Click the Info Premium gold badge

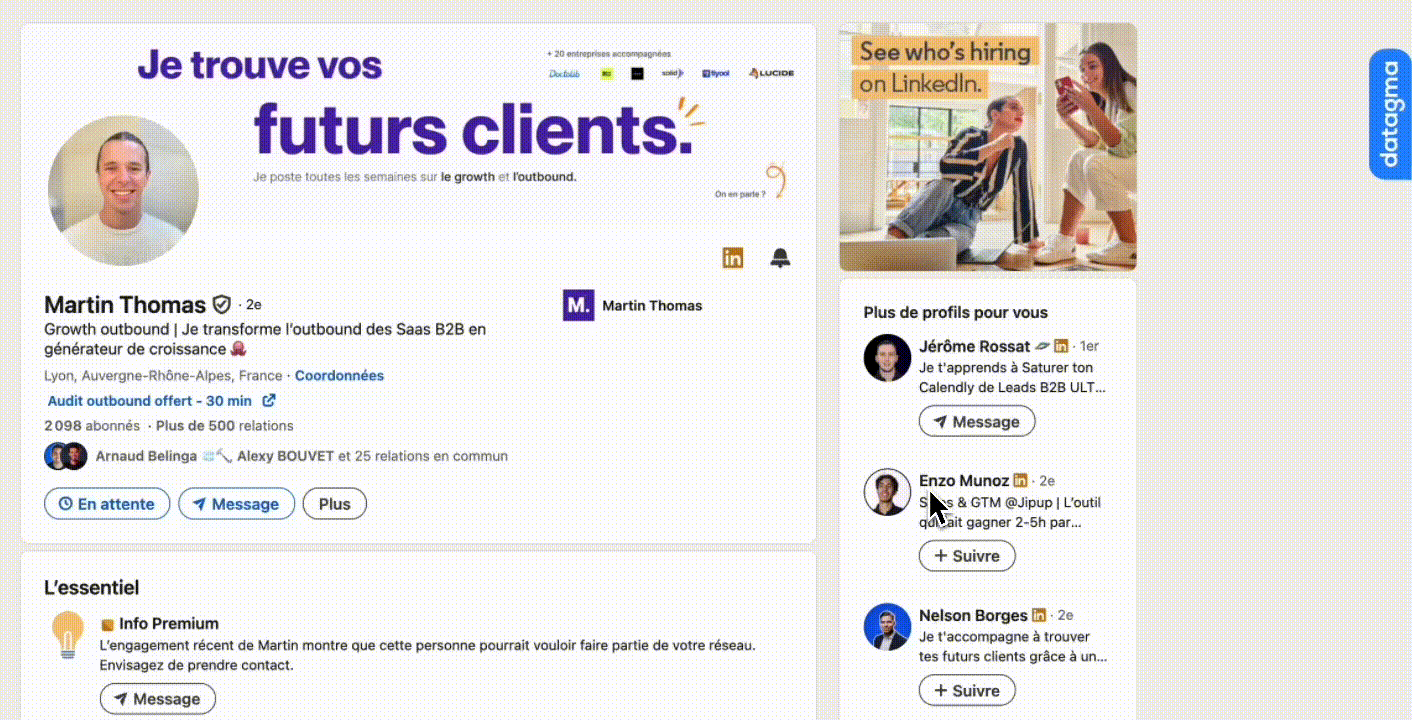(x=107, y=624)
